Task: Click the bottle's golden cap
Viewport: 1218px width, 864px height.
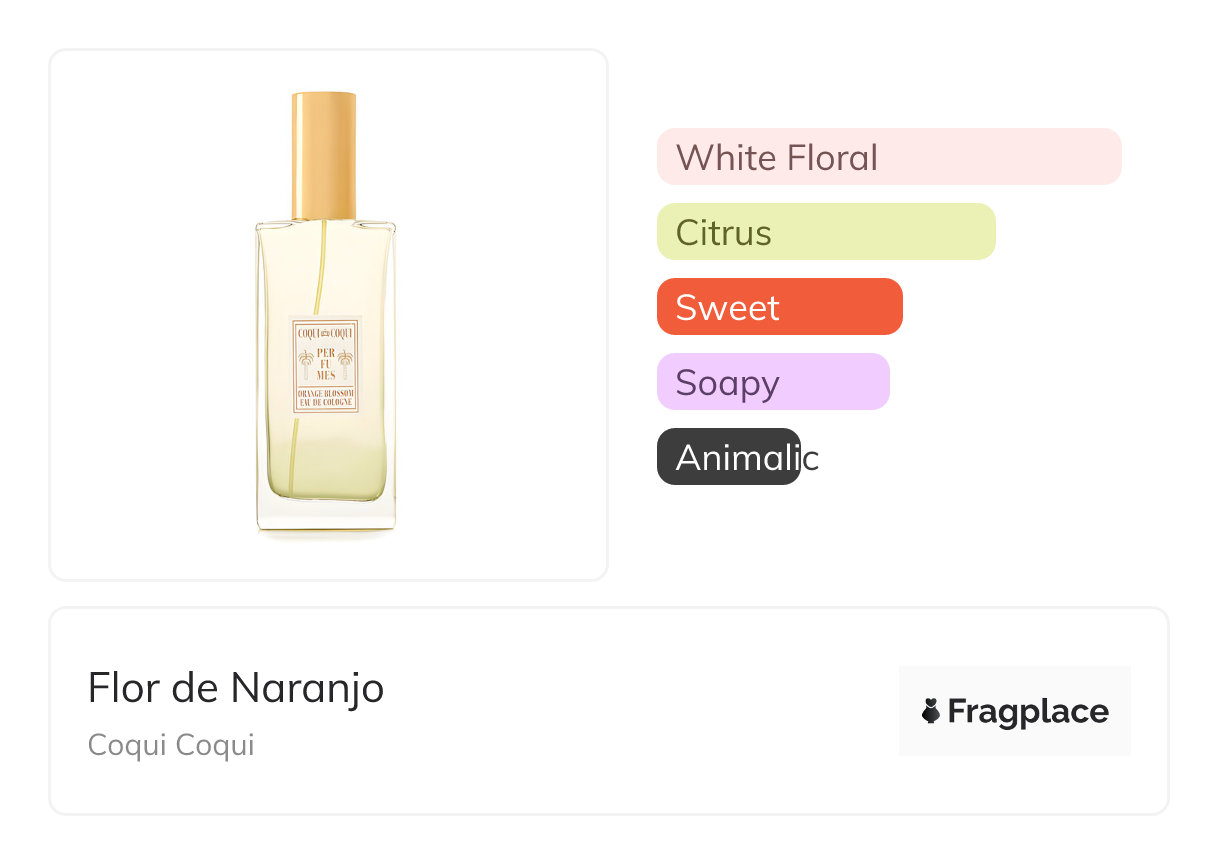Action: coord(324,155)
